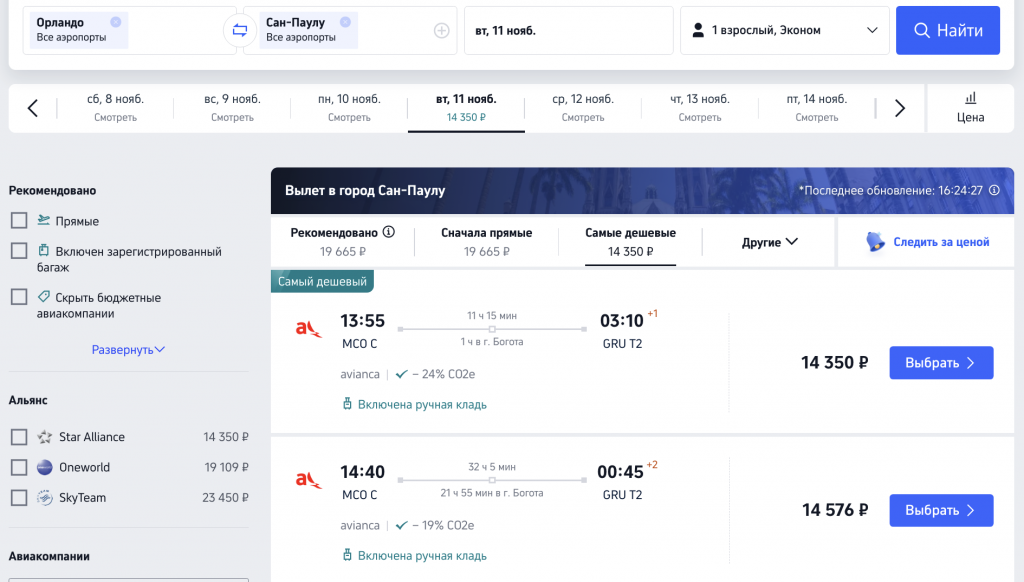Click info icon next to Рекомендовано tab
The height and width of the screenshot is (582, 1024).
coord(389,232)
